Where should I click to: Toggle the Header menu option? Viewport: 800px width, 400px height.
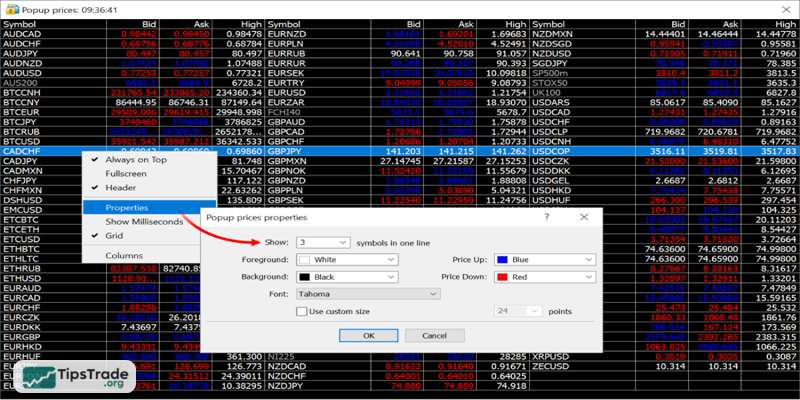(120, 188)
